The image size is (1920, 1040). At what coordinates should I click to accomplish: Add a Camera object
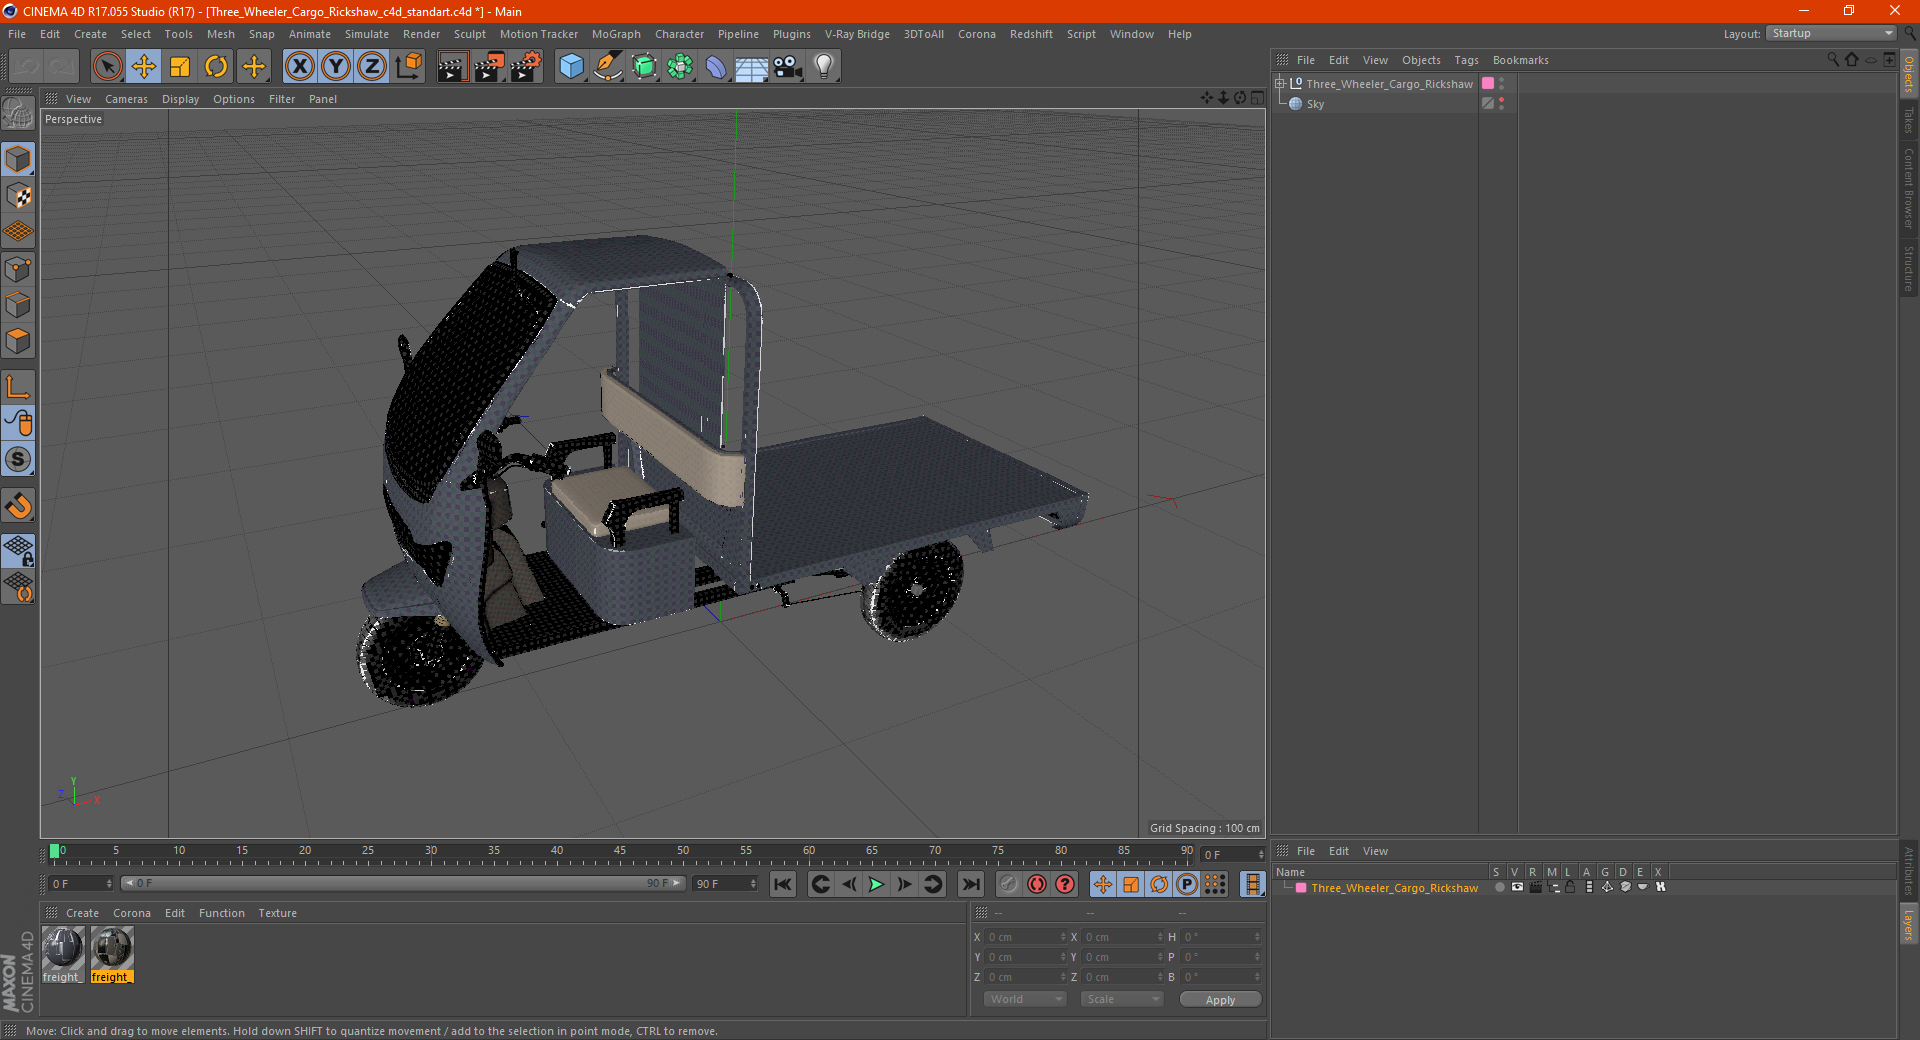[x=787, y=67]
